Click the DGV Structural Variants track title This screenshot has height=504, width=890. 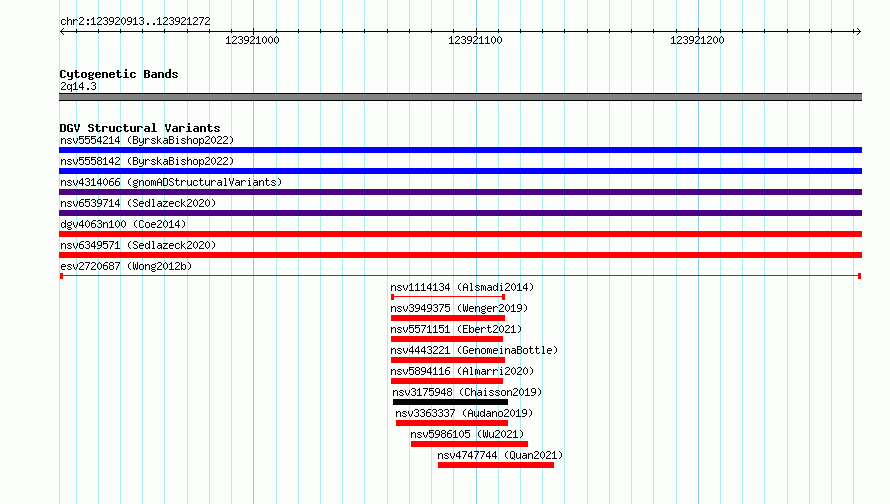click(x=140, y=128)
